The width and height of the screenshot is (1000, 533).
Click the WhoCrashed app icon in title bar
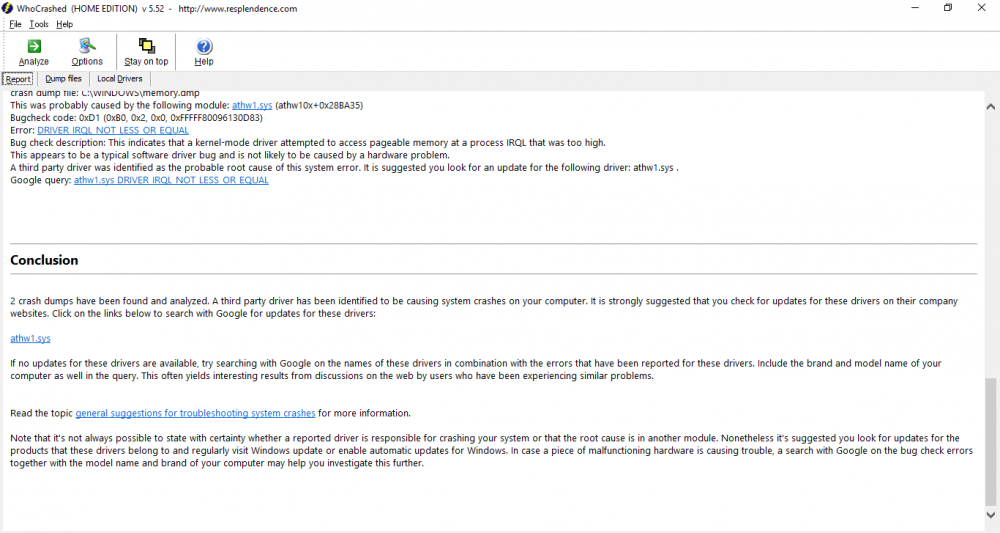point(7,8)
